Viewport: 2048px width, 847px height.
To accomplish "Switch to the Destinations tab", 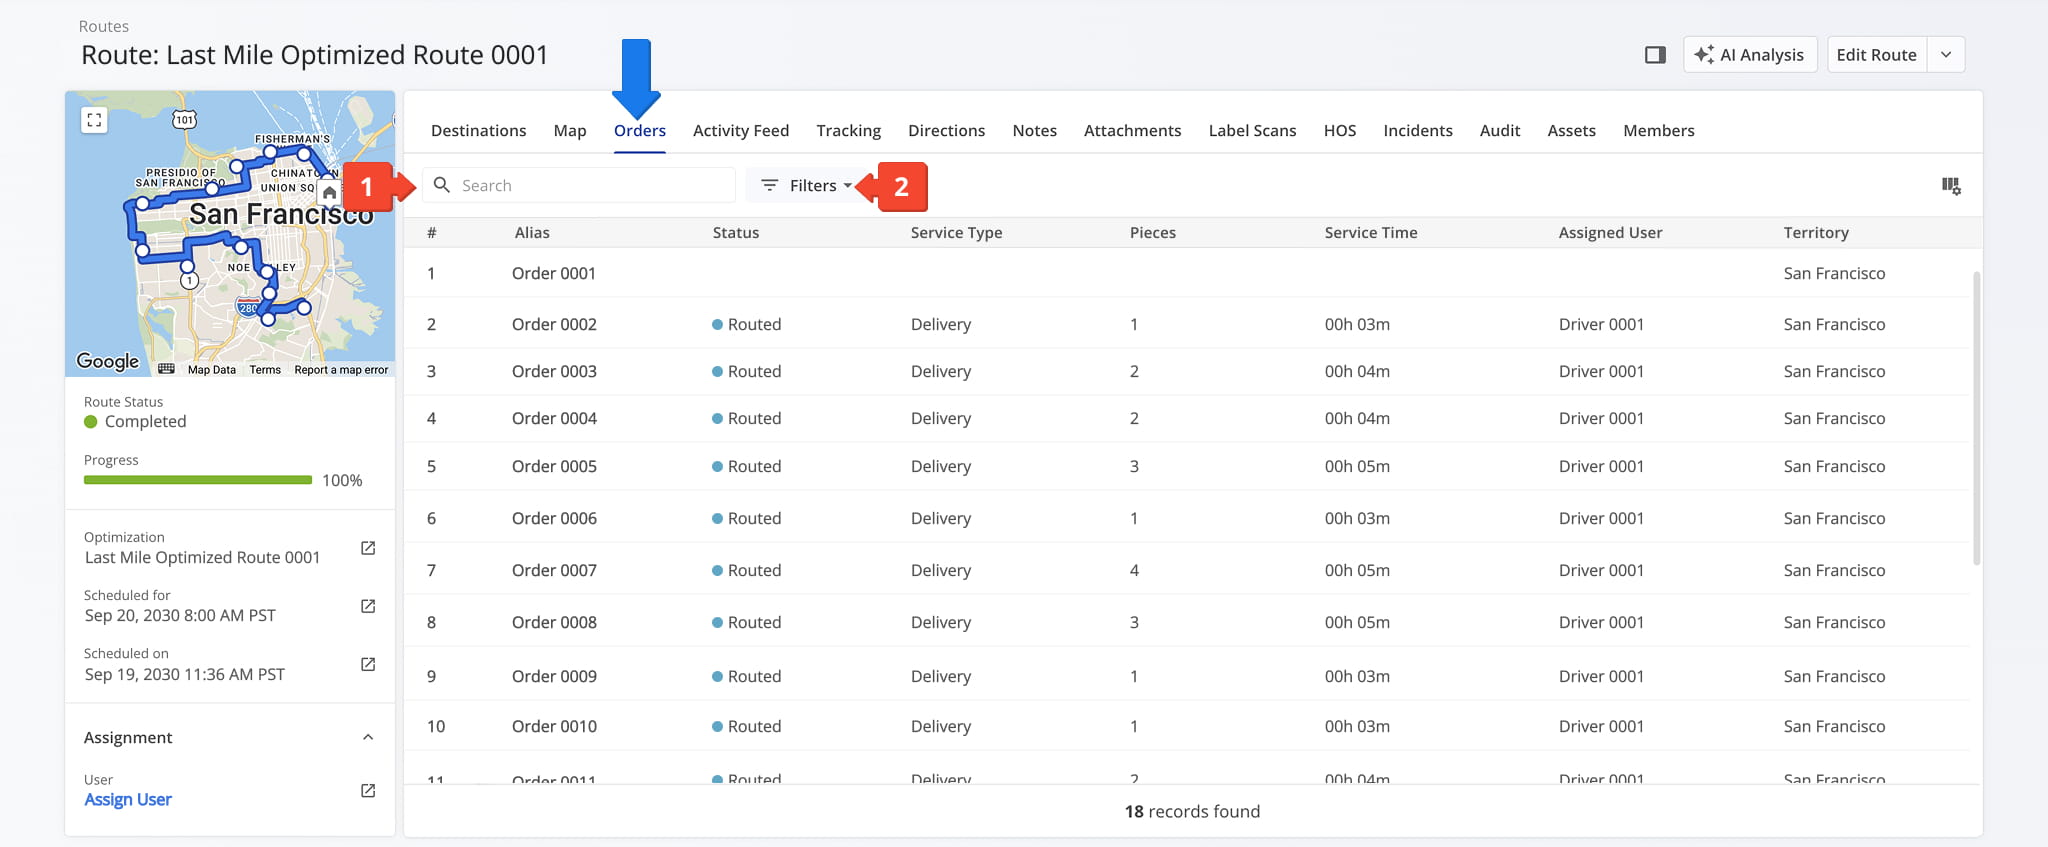I will coord(478,130).
